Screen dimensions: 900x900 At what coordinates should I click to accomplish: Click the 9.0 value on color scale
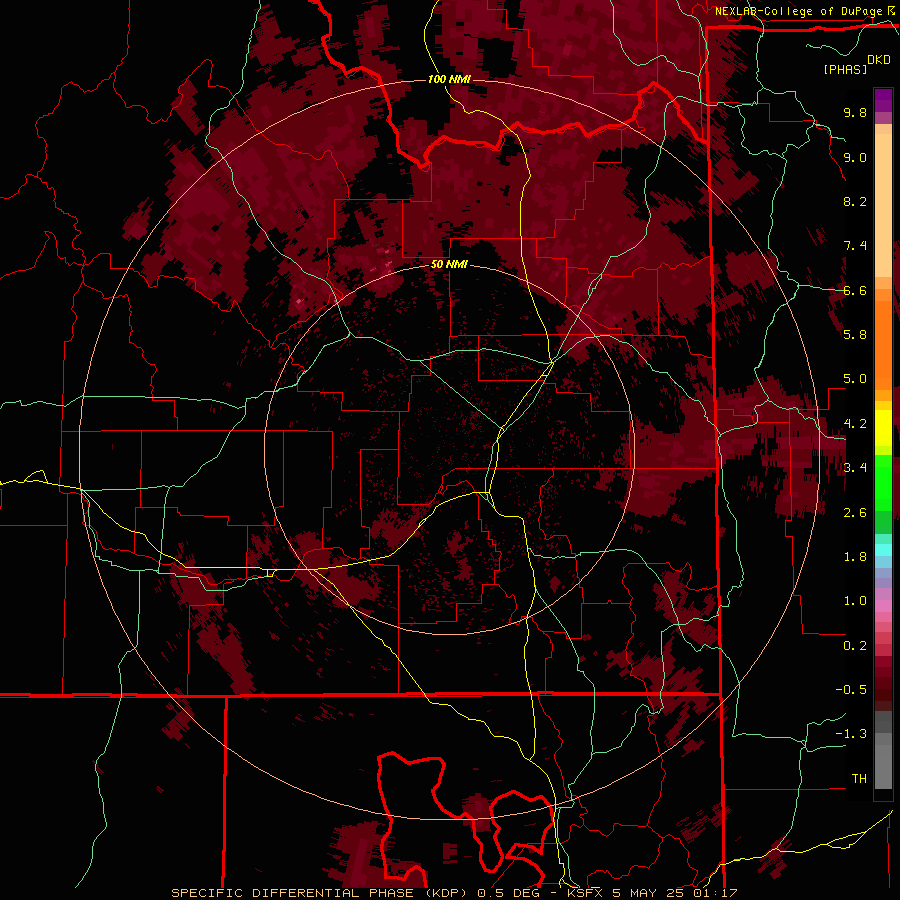(x=855, y=157)
